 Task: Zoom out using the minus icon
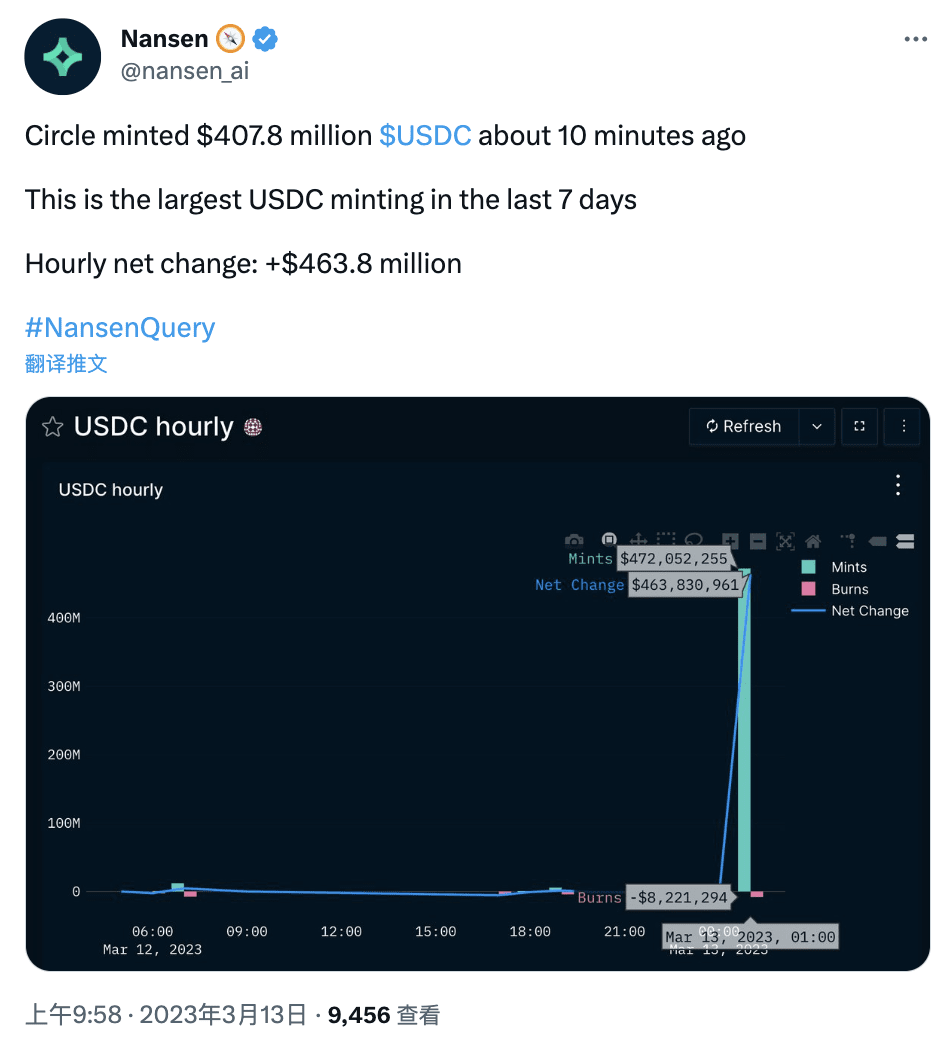(757, 540)
